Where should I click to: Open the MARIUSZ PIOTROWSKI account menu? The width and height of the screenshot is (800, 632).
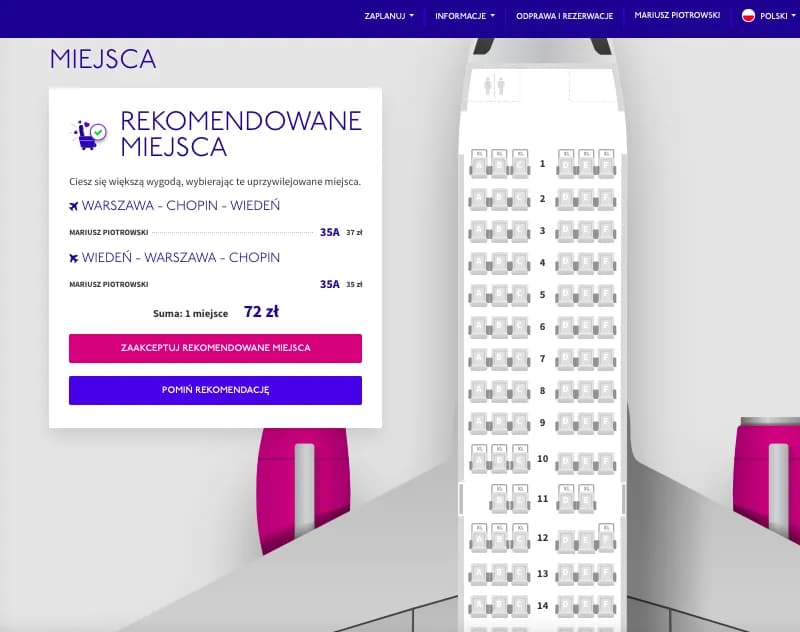676,16
